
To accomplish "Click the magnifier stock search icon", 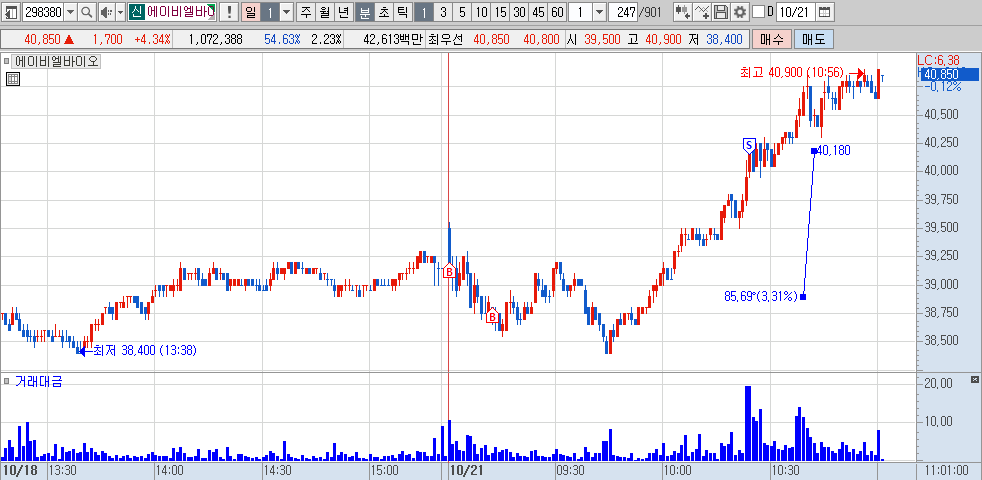I will click(x=86, y=12).
